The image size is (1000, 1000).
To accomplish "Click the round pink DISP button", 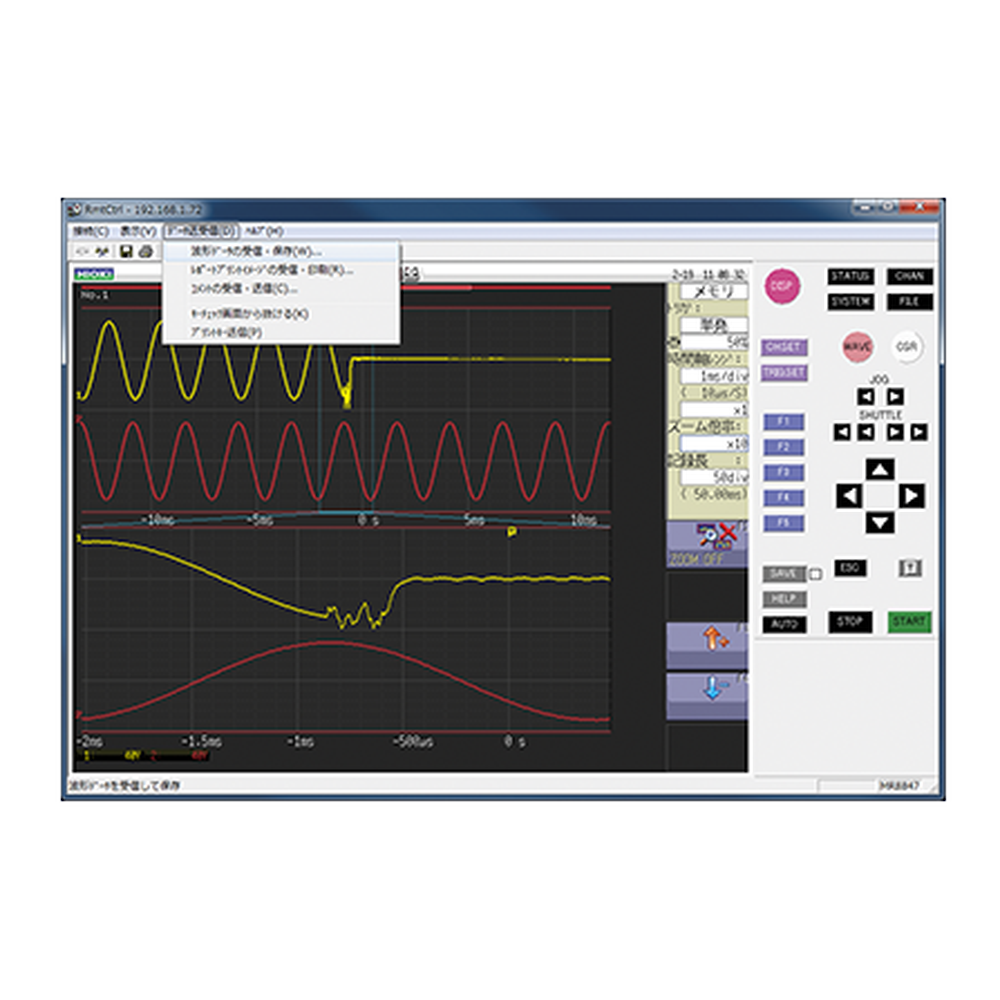I will point(782,286).
